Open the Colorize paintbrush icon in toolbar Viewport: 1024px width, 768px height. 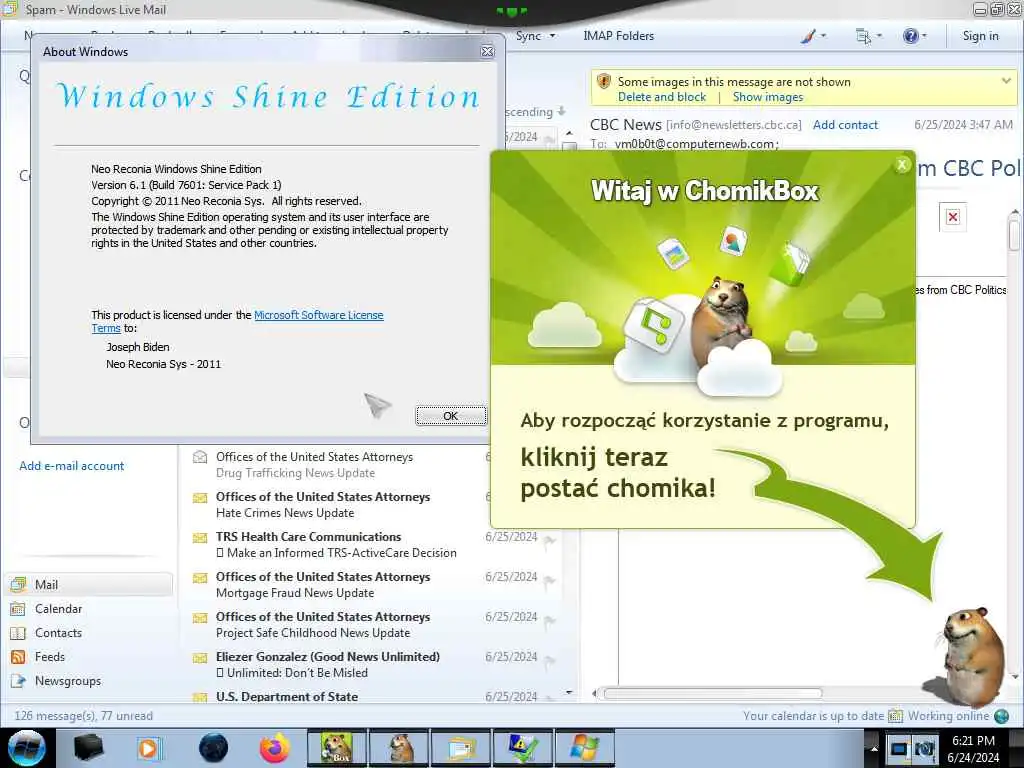[808, 36]
